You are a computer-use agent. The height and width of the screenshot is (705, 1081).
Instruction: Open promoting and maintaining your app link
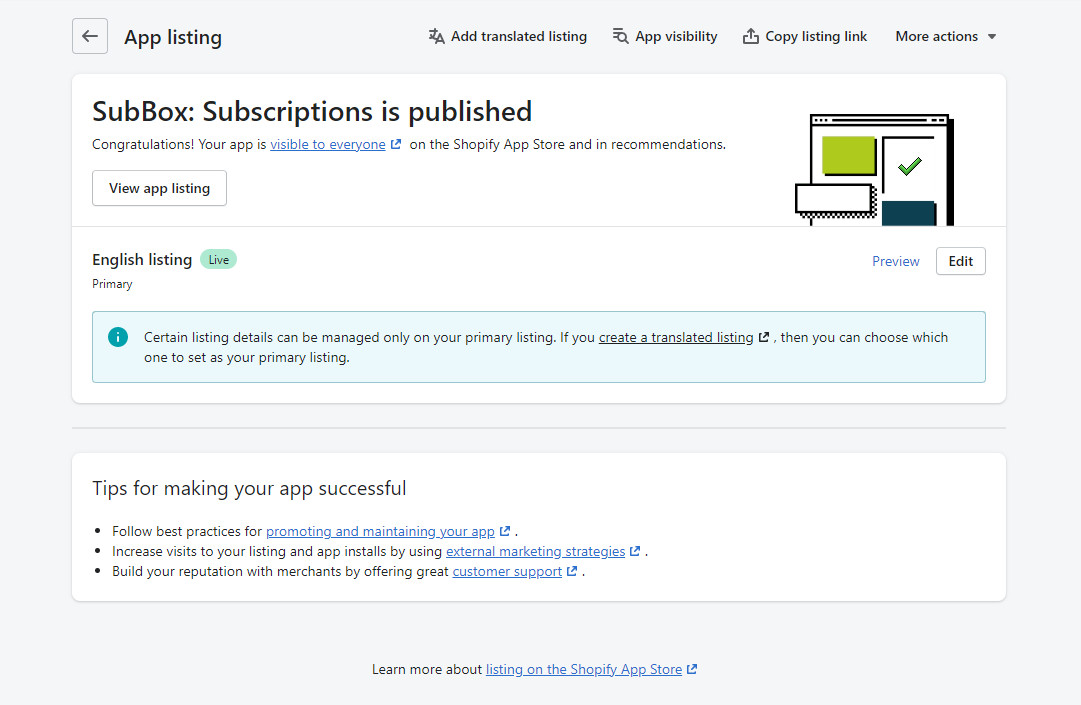click(381, 531)
